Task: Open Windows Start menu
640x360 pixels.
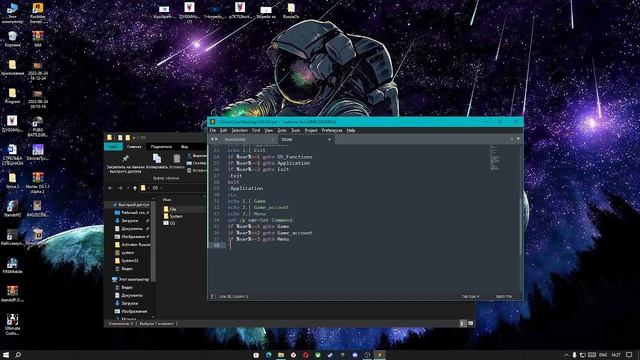Action: [6, 355]
